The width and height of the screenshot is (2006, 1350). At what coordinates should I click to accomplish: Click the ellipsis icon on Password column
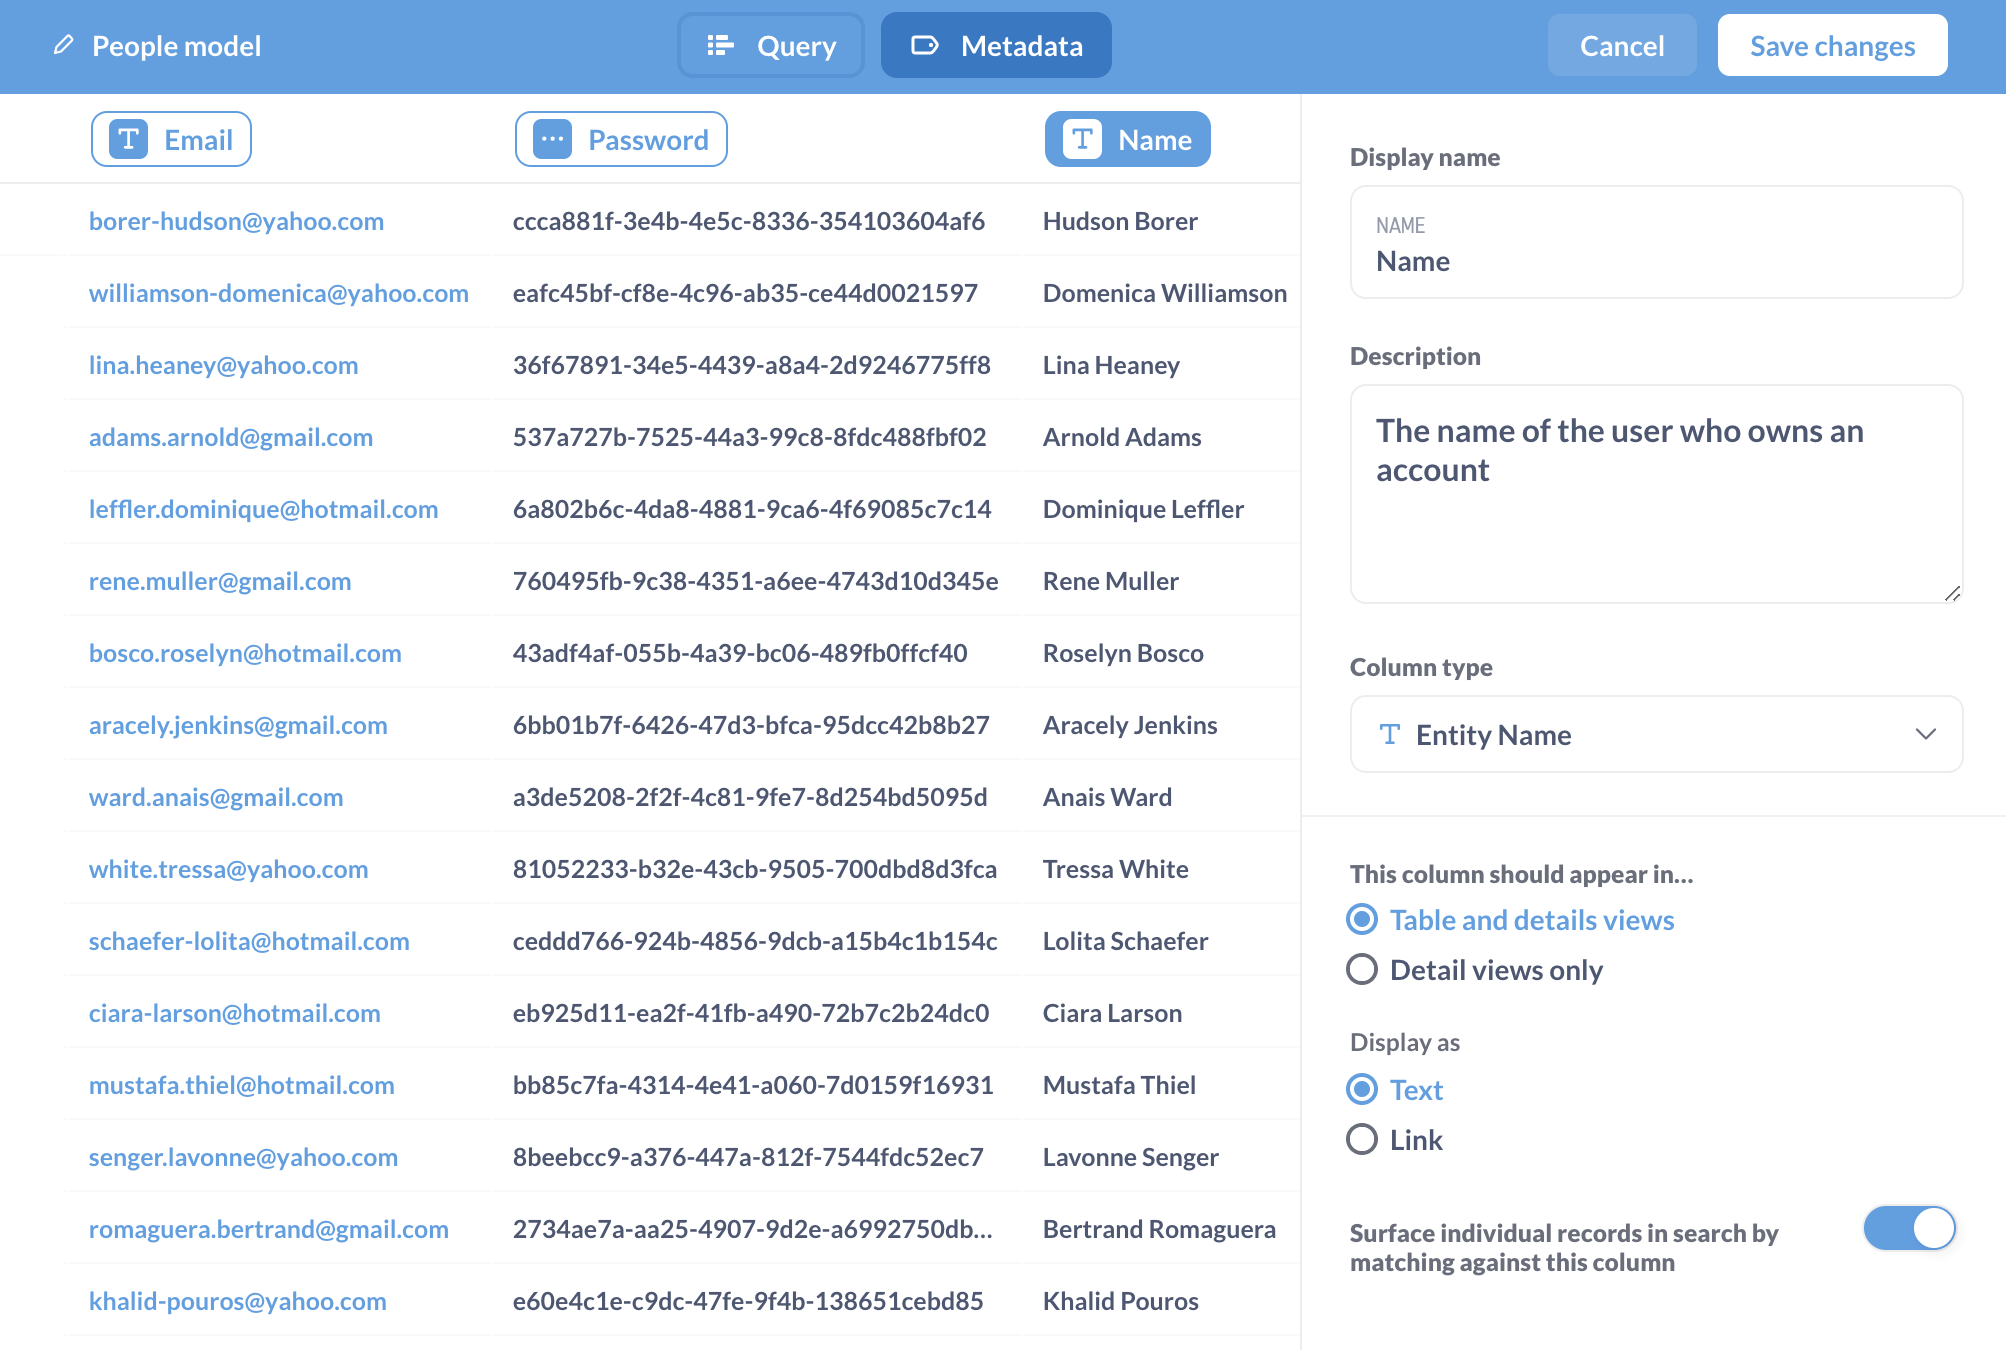click(x=552, y=139)
